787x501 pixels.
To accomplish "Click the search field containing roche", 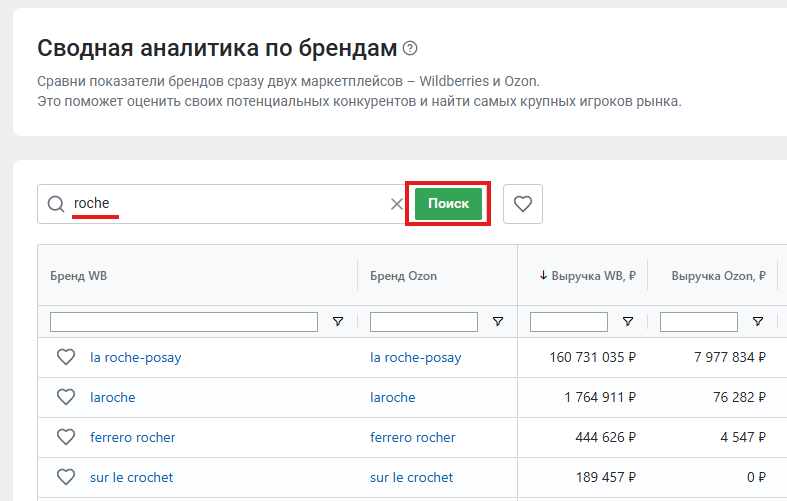I will [x=221, y=204].
